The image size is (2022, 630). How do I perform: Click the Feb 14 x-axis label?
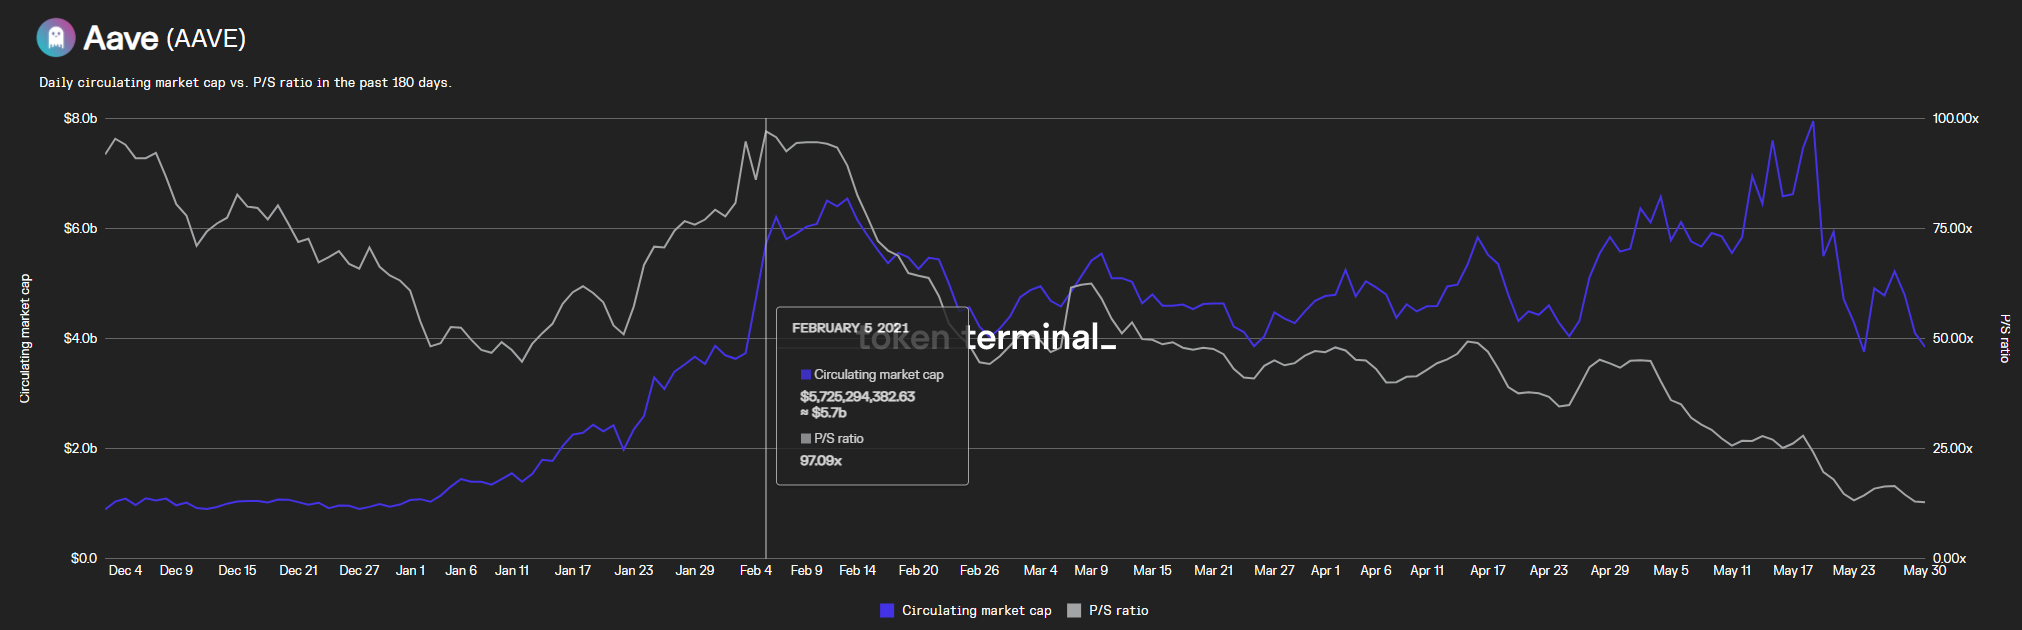click(857, 570)
